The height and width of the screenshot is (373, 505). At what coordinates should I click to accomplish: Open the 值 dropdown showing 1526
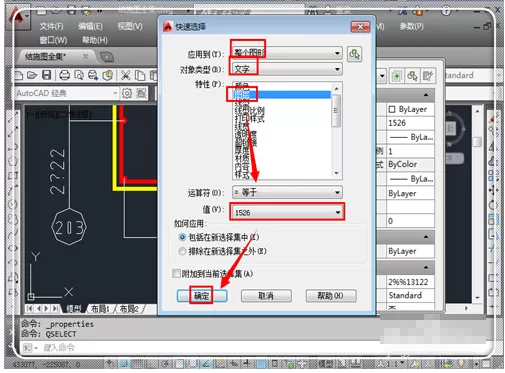coord(287,212)
